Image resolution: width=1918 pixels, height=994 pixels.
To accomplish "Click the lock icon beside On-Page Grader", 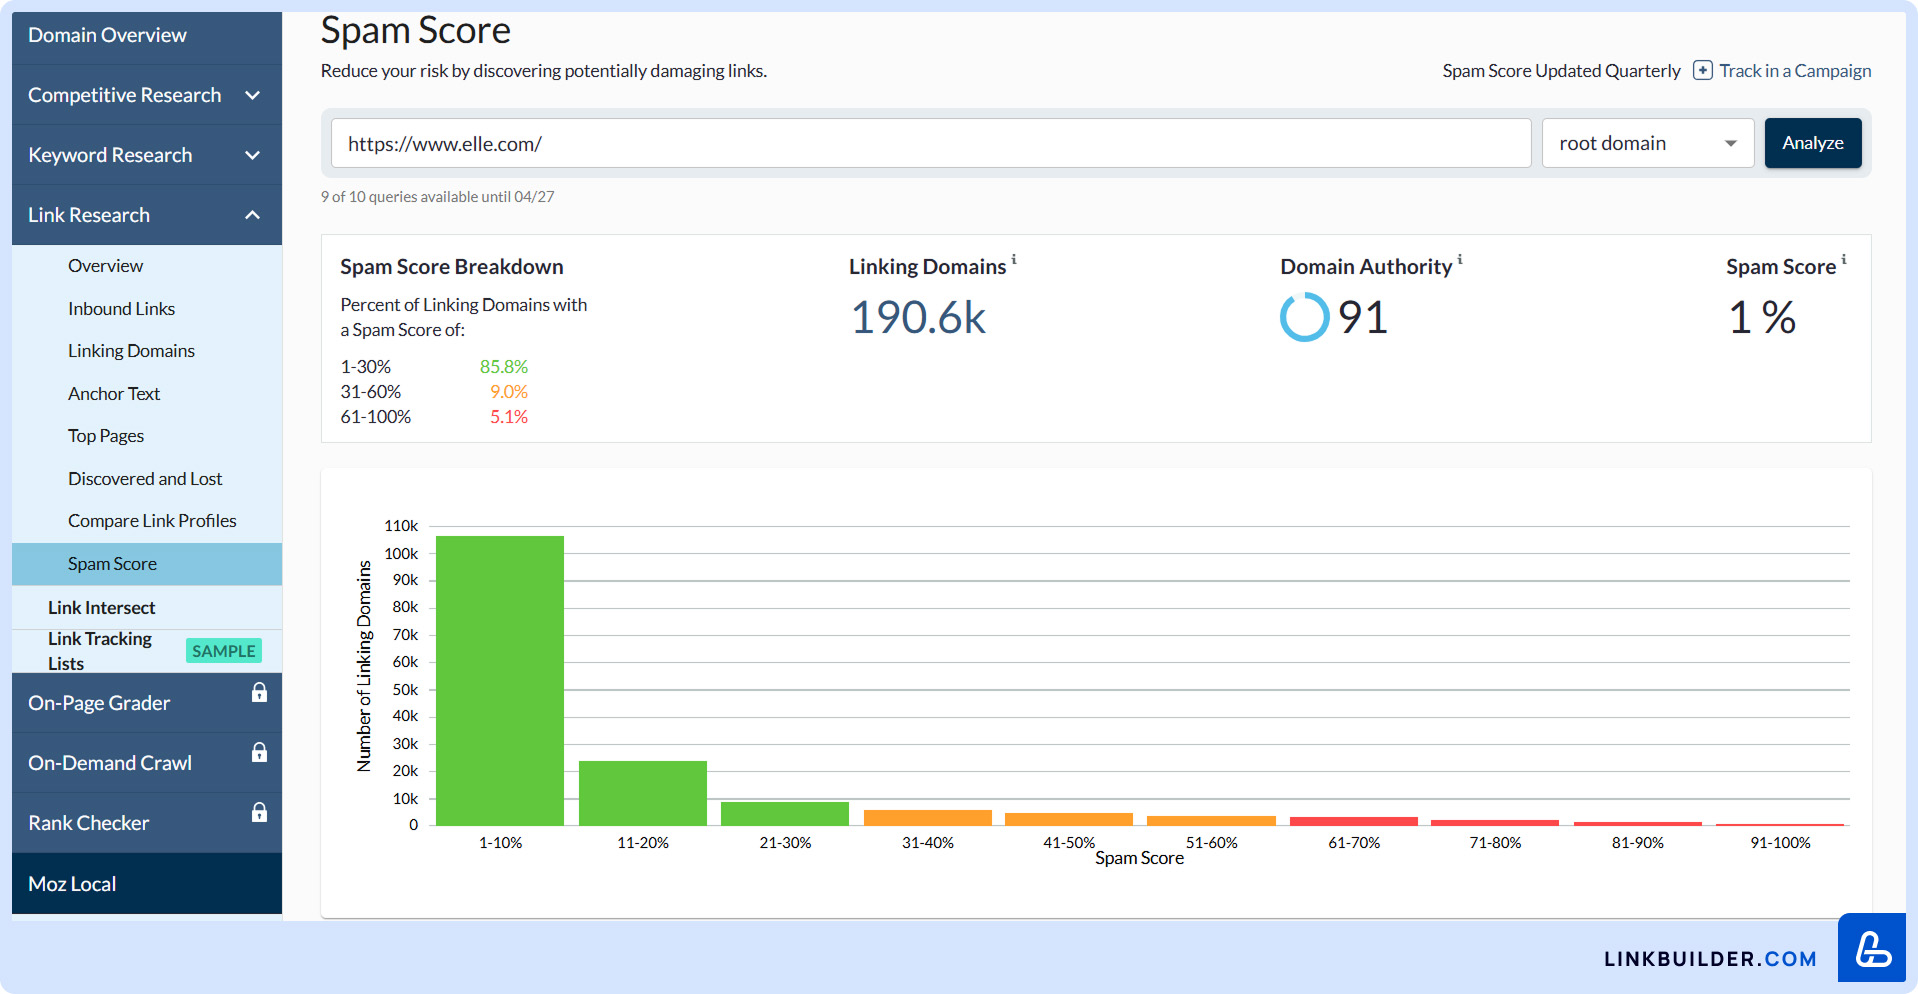I will click(259, 693).
